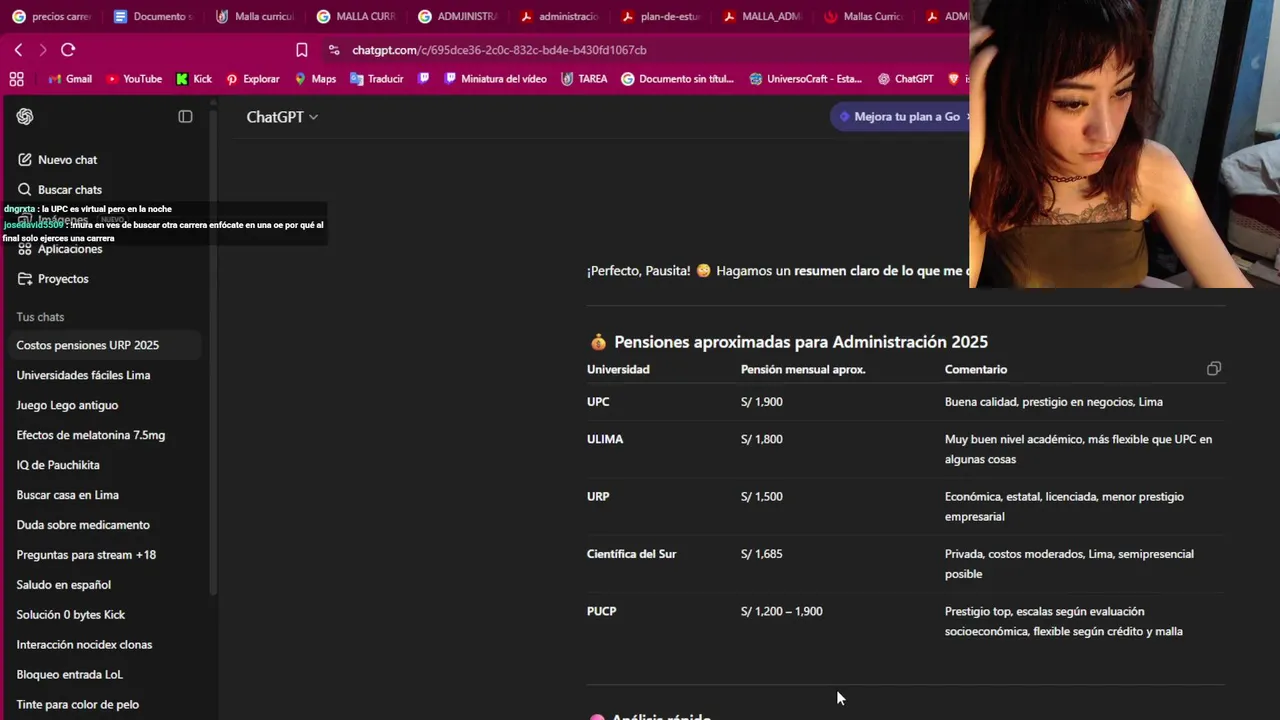View site information icon beside URL
The height and width of the screenshot is (720, 1280).
coord(334,50)
